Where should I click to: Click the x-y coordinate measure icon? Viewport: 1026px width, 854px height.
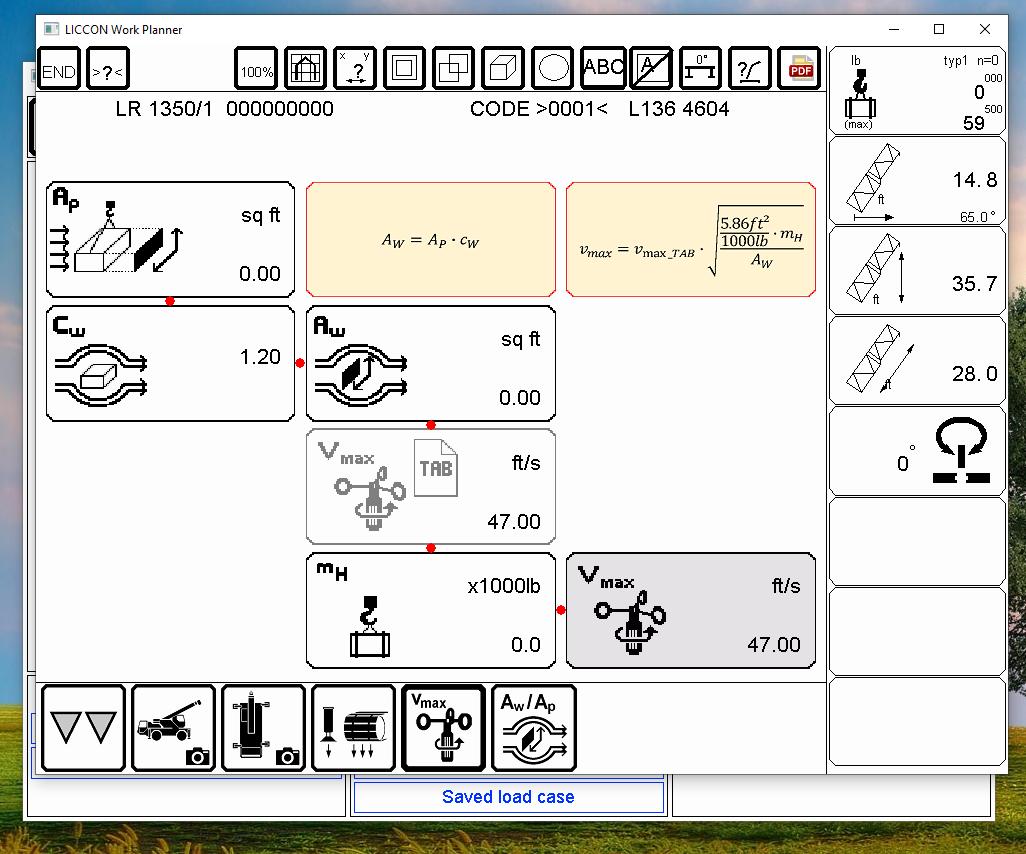tap(355, 69)
